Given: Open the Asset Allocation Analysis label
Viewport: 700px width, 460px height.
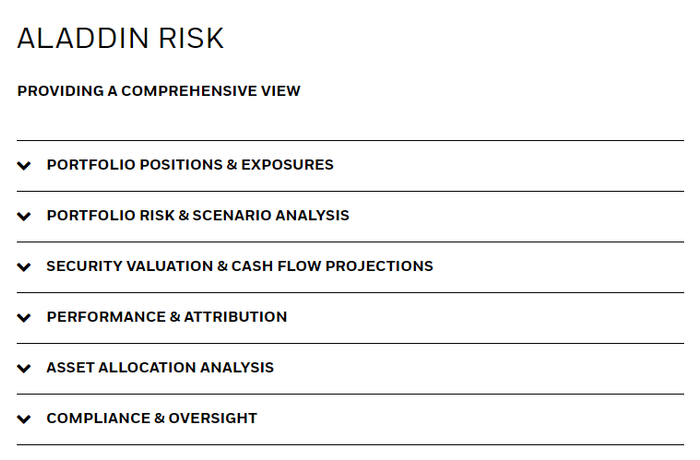Looking at the screenshot, I should [160, 368].
